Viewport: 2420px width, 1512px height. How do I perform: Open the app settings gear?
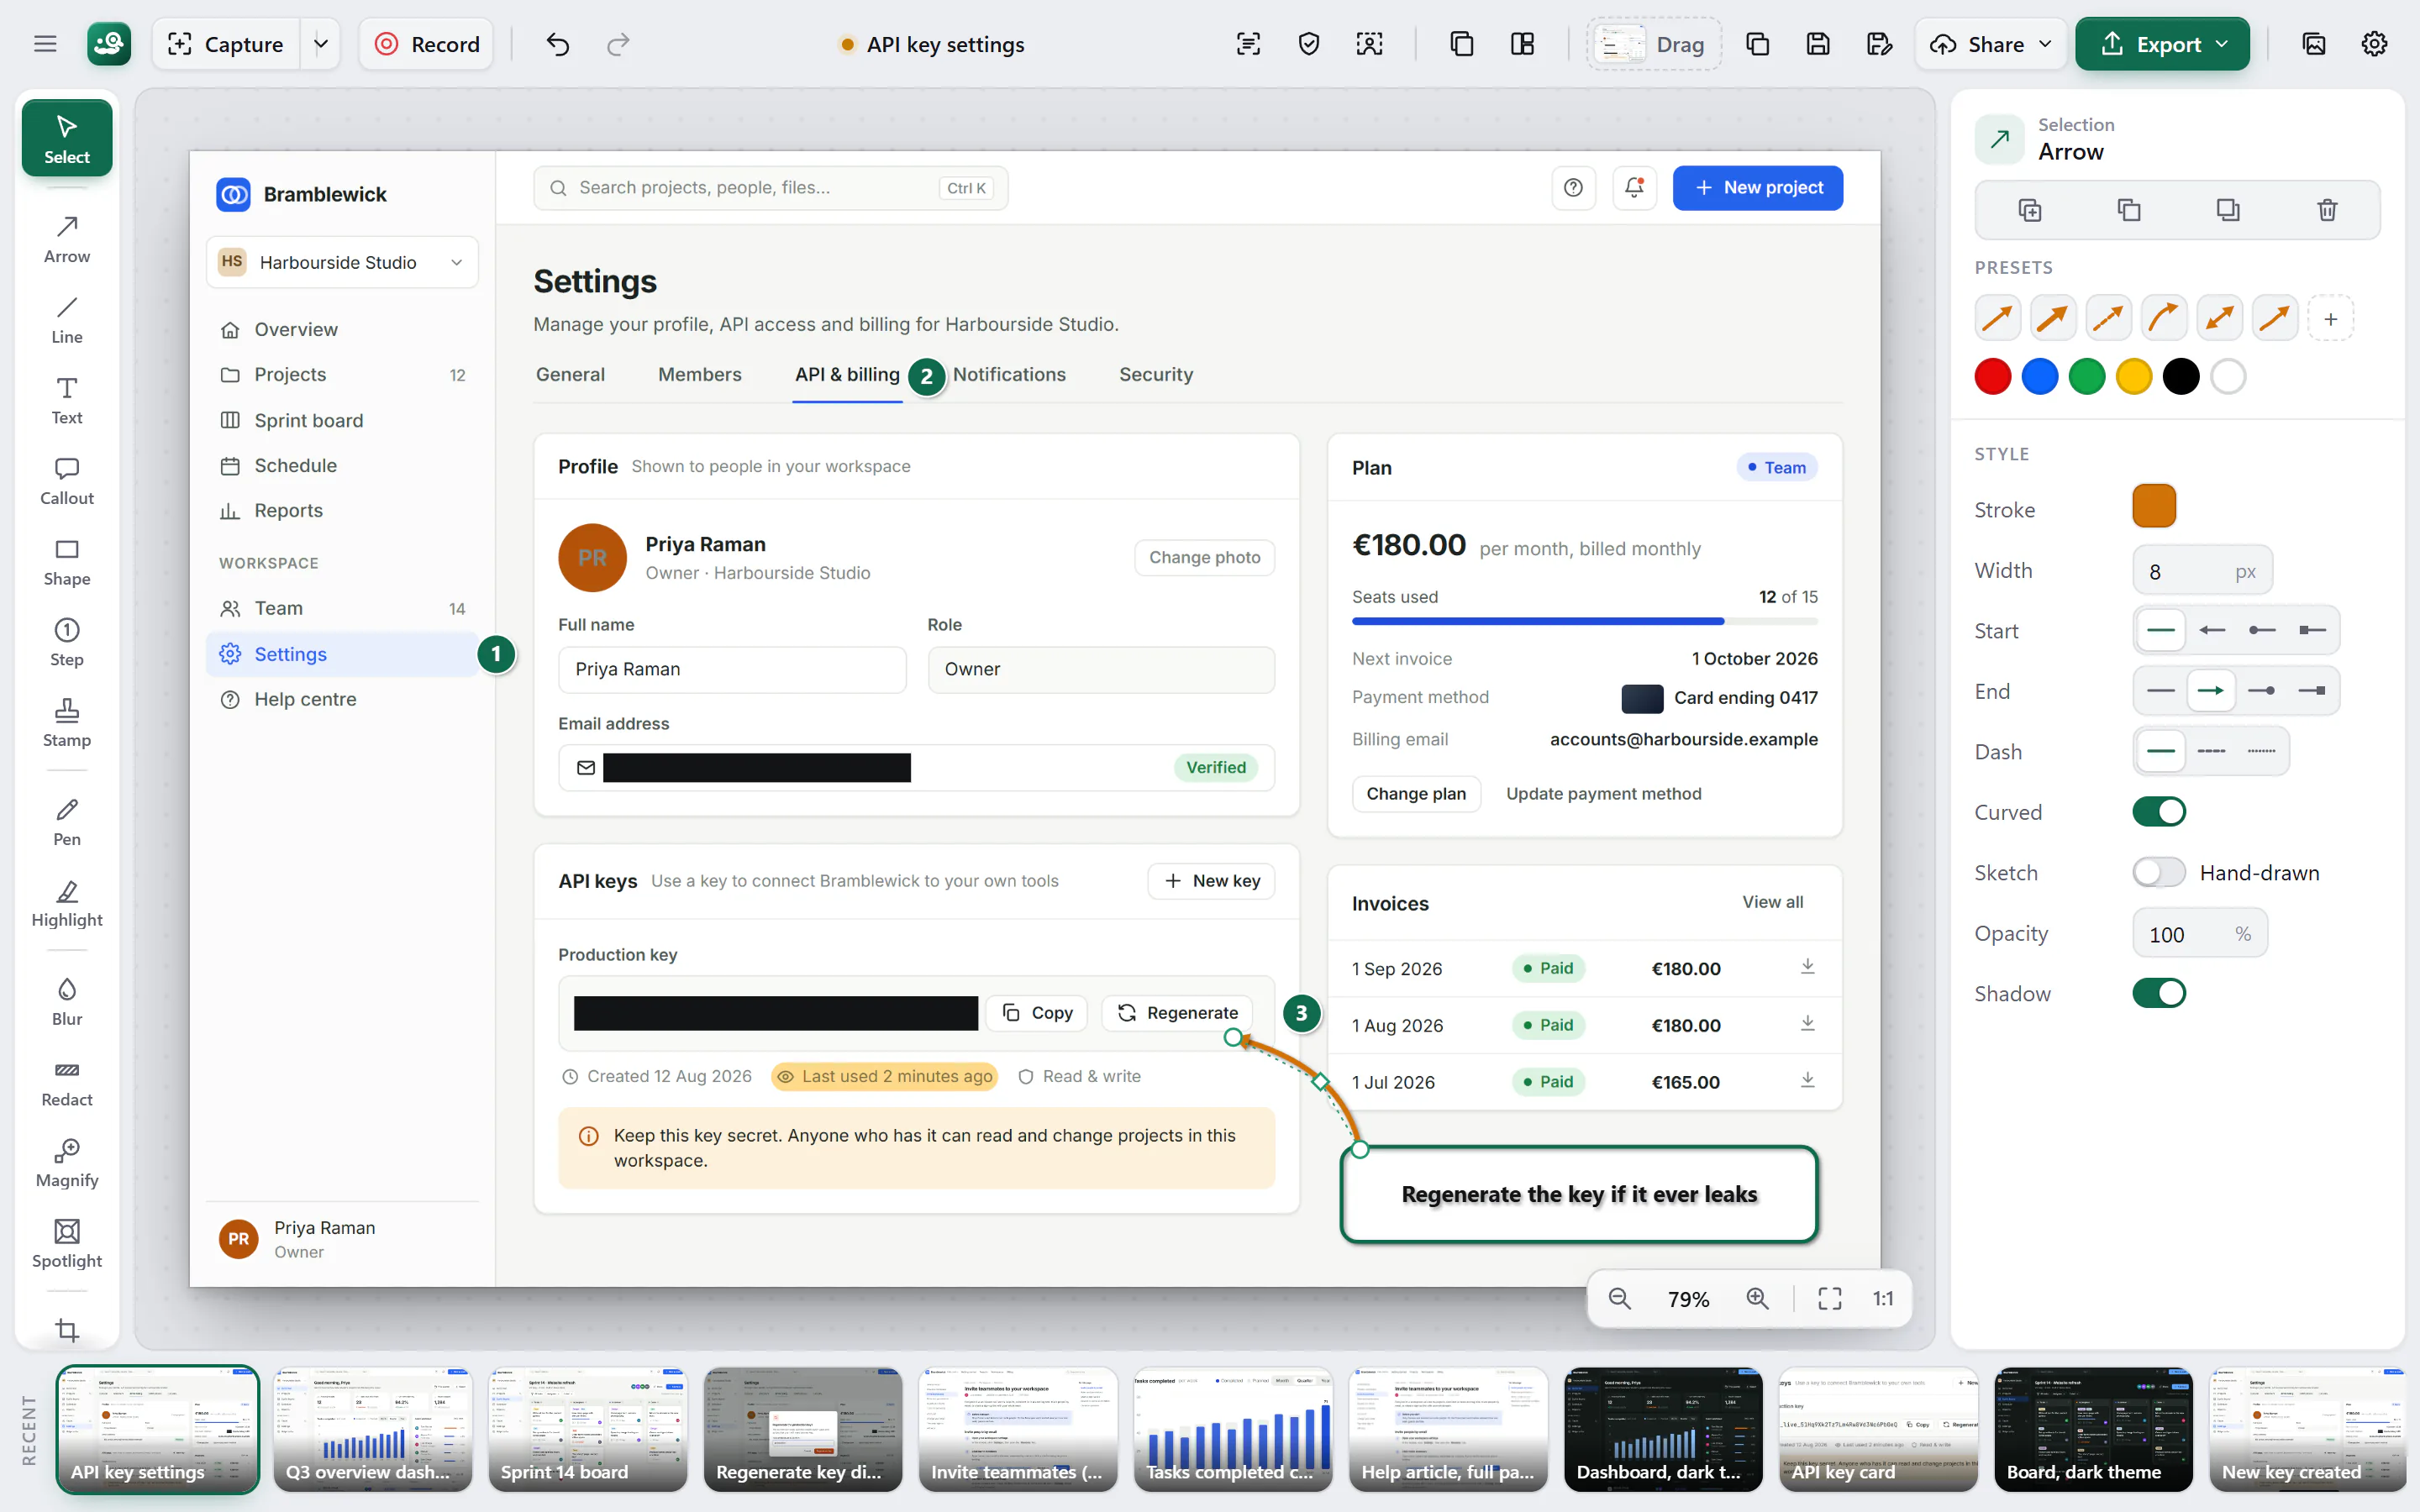(2374, 44)
